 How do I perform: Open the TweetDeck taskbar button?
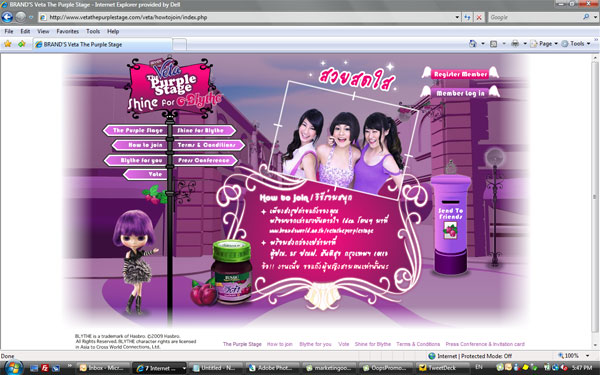click(x=443, y=368)
